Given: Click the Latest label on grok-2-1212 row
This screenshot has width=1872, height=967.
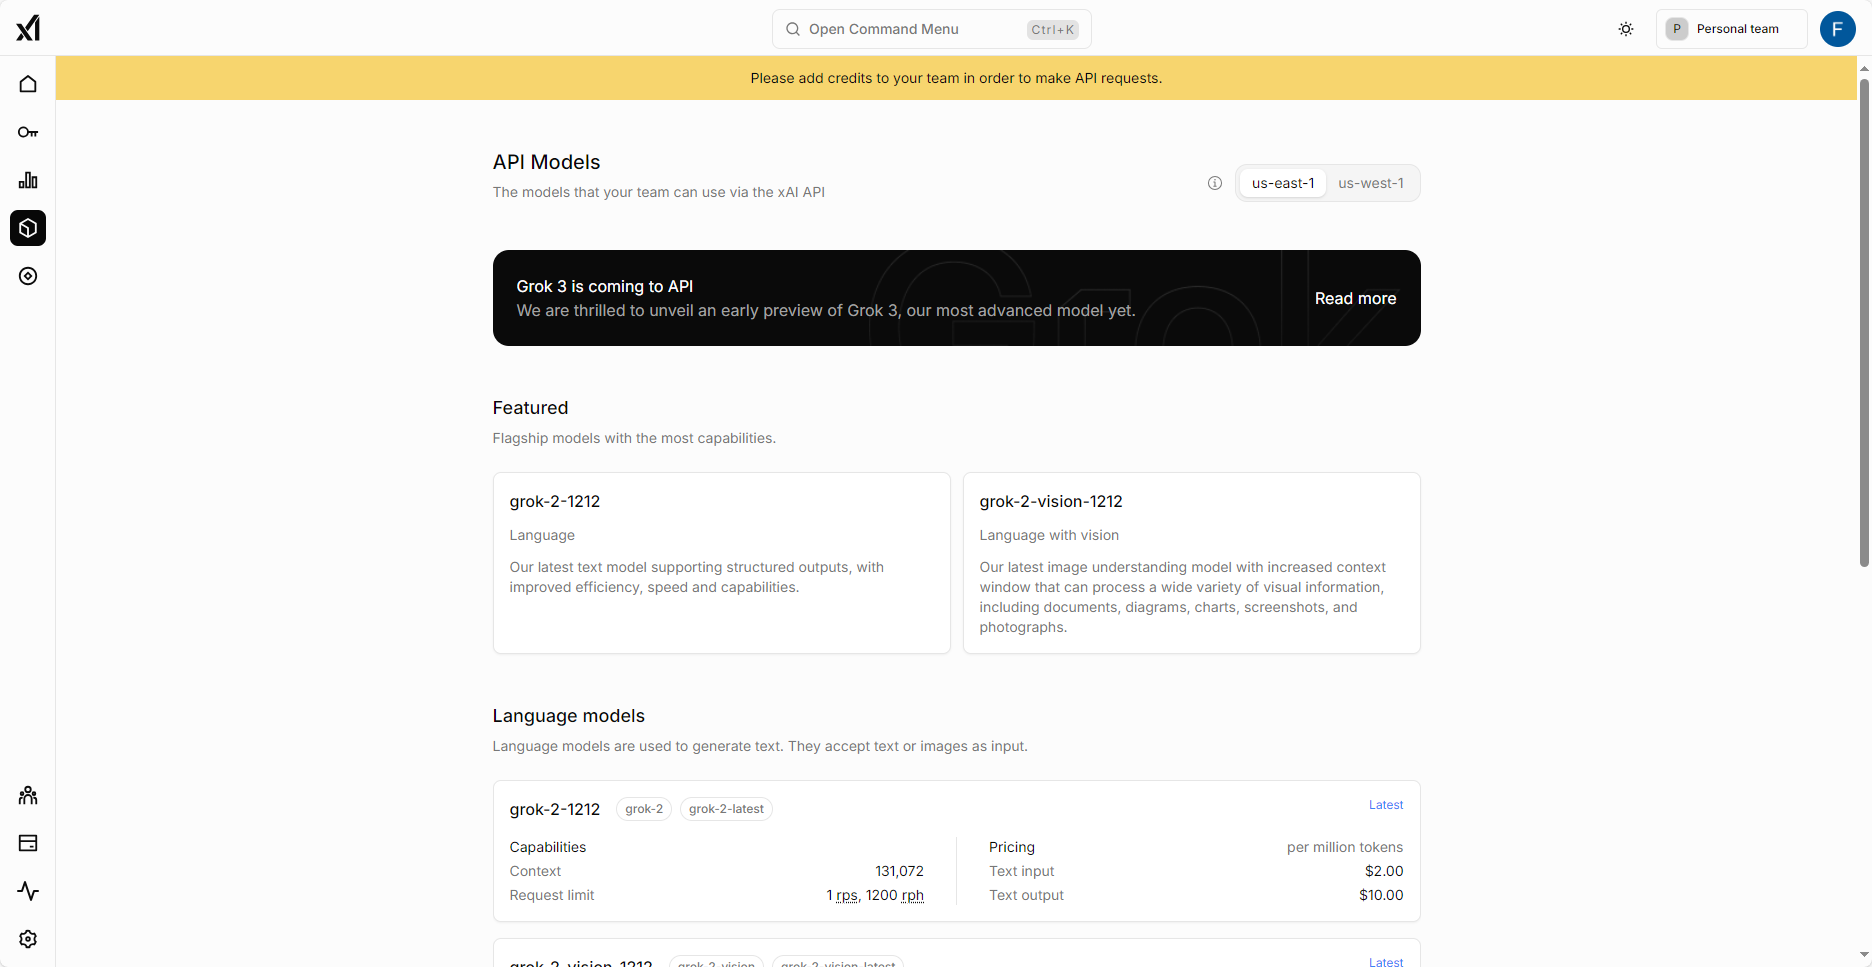Looking at the screenshot, I should pos(1386,805).
